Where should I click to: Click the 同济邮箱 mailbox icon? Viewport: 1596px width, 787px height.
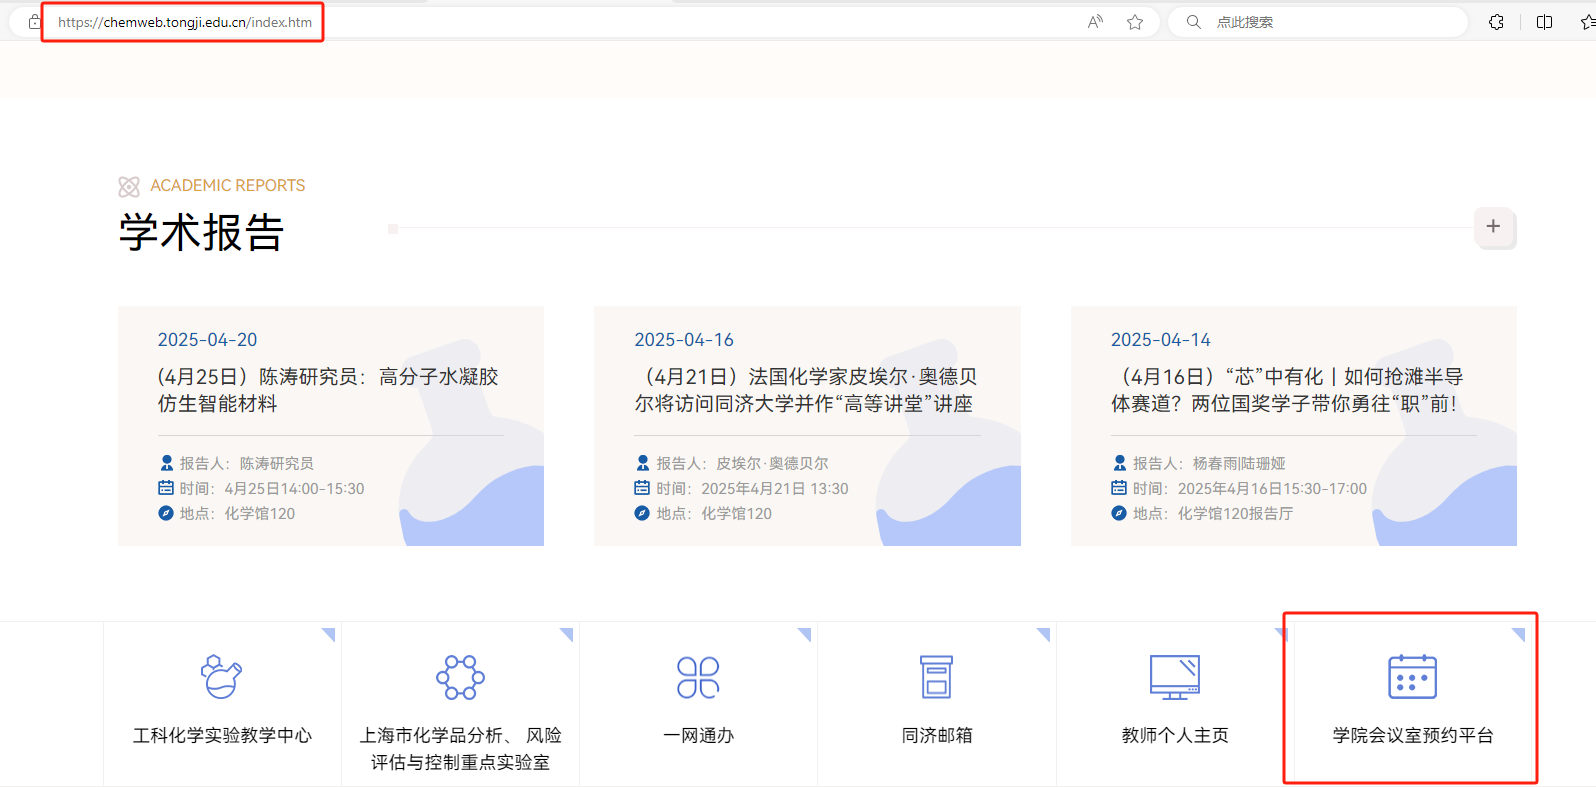tap(936, 677)
